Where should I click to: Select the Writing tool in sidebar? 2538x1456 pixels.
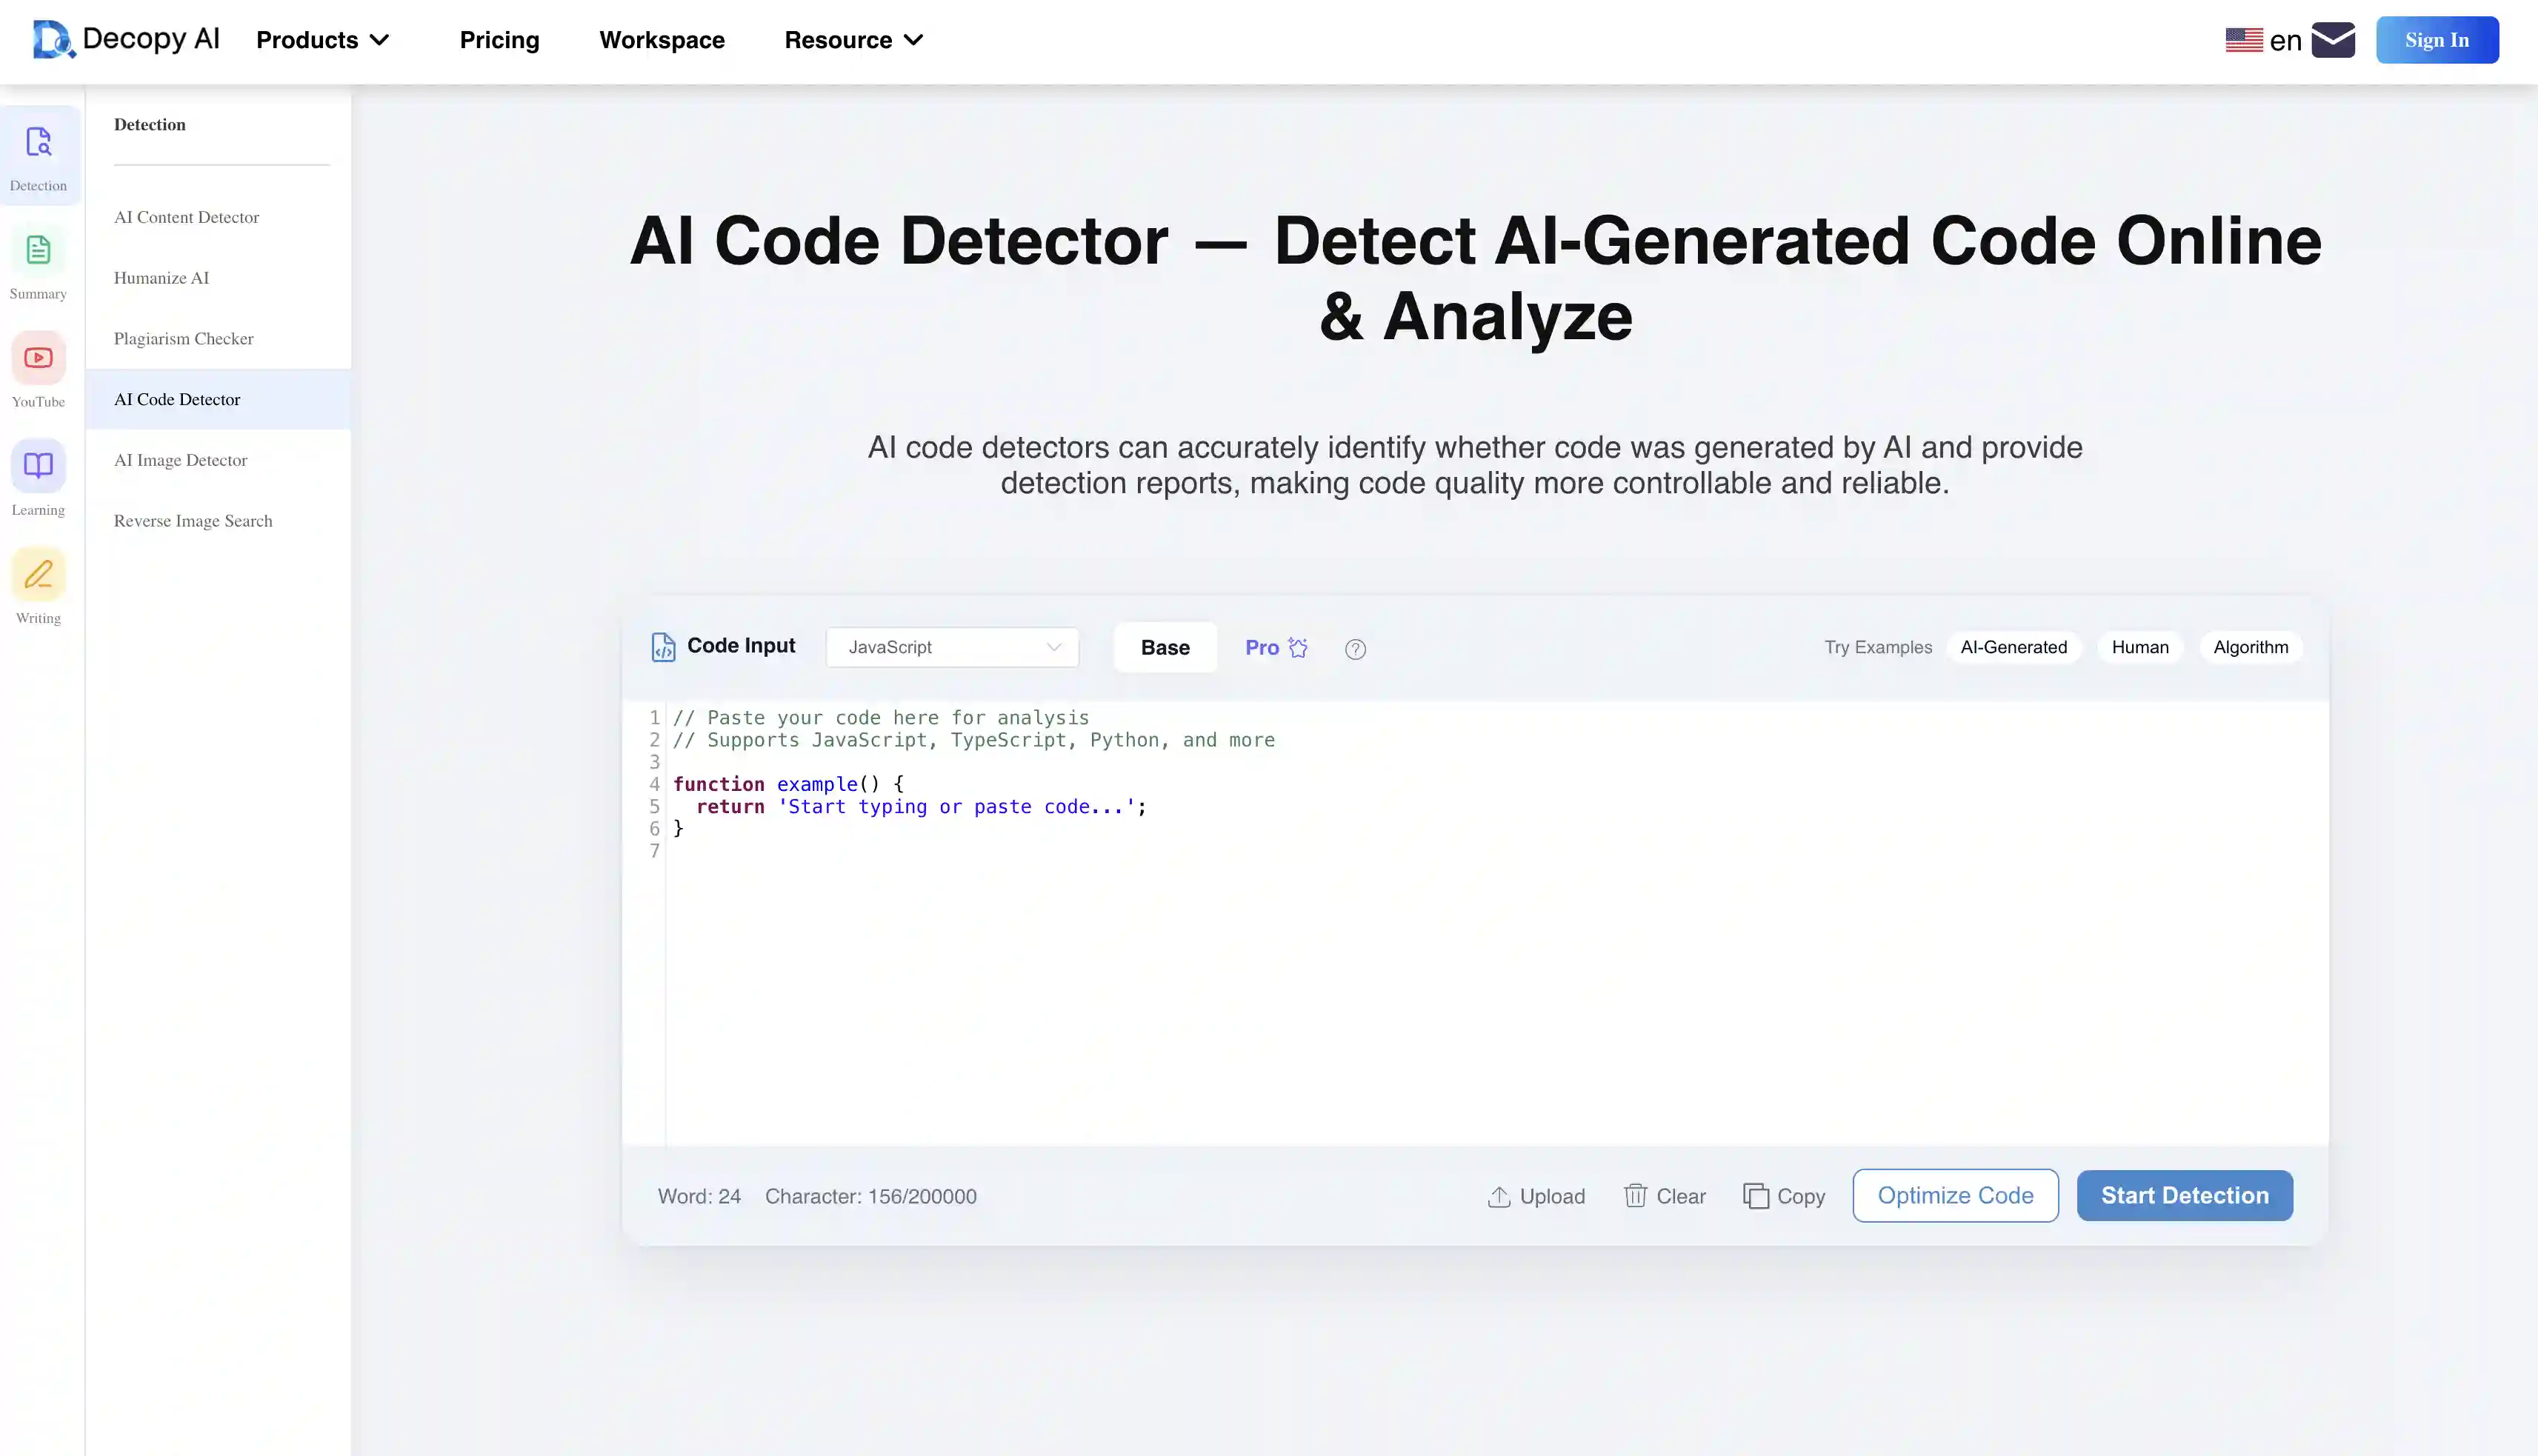tap(39, 588)
